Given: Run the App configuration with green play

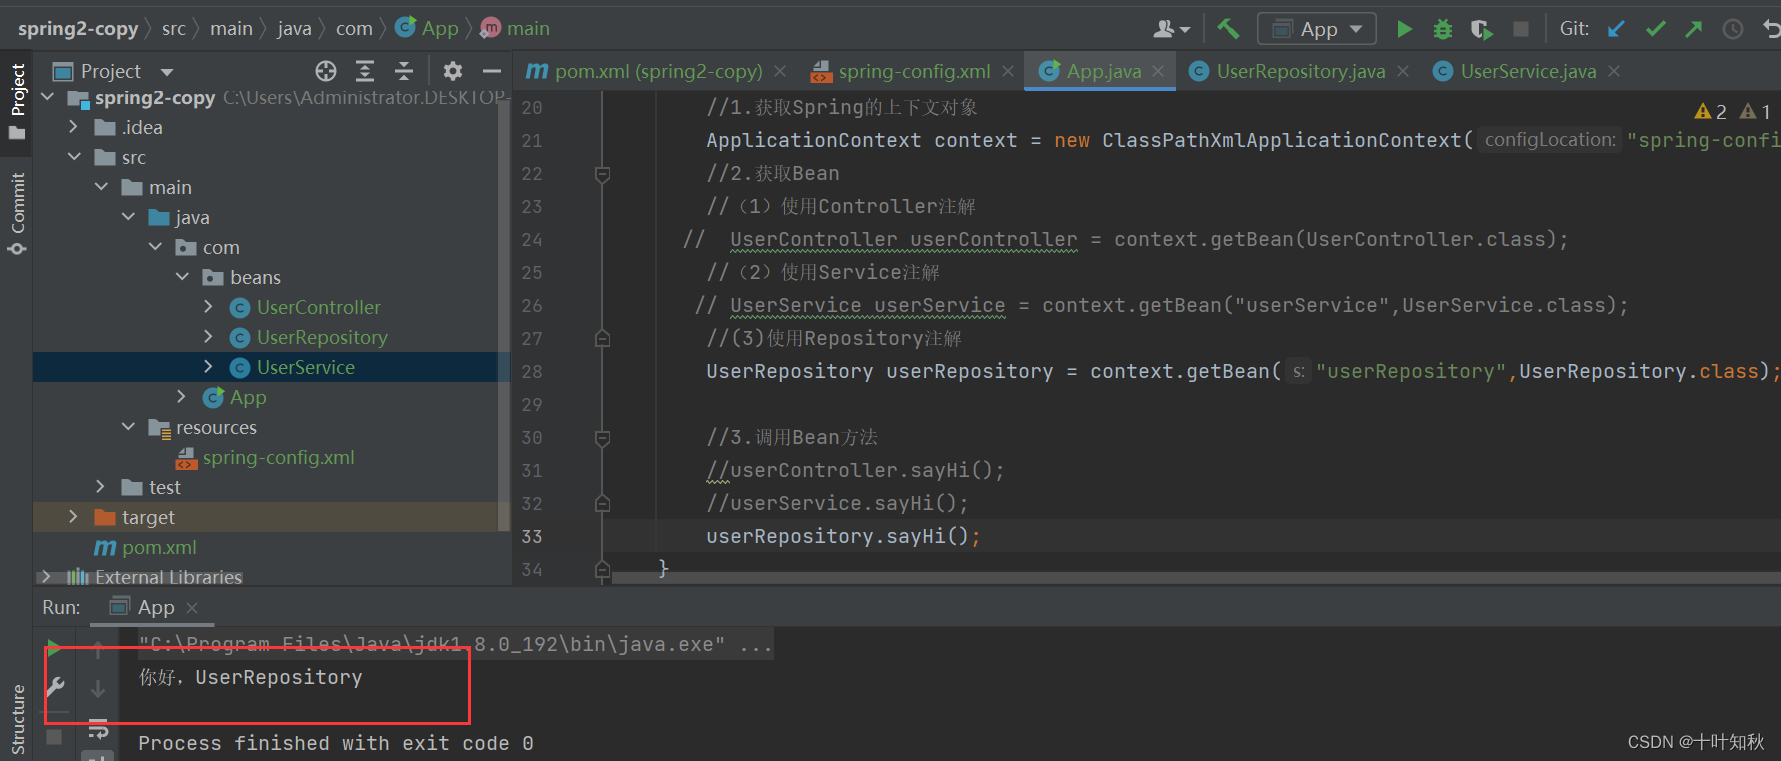Looking at the screenshot, I should tap(1404, 29).
